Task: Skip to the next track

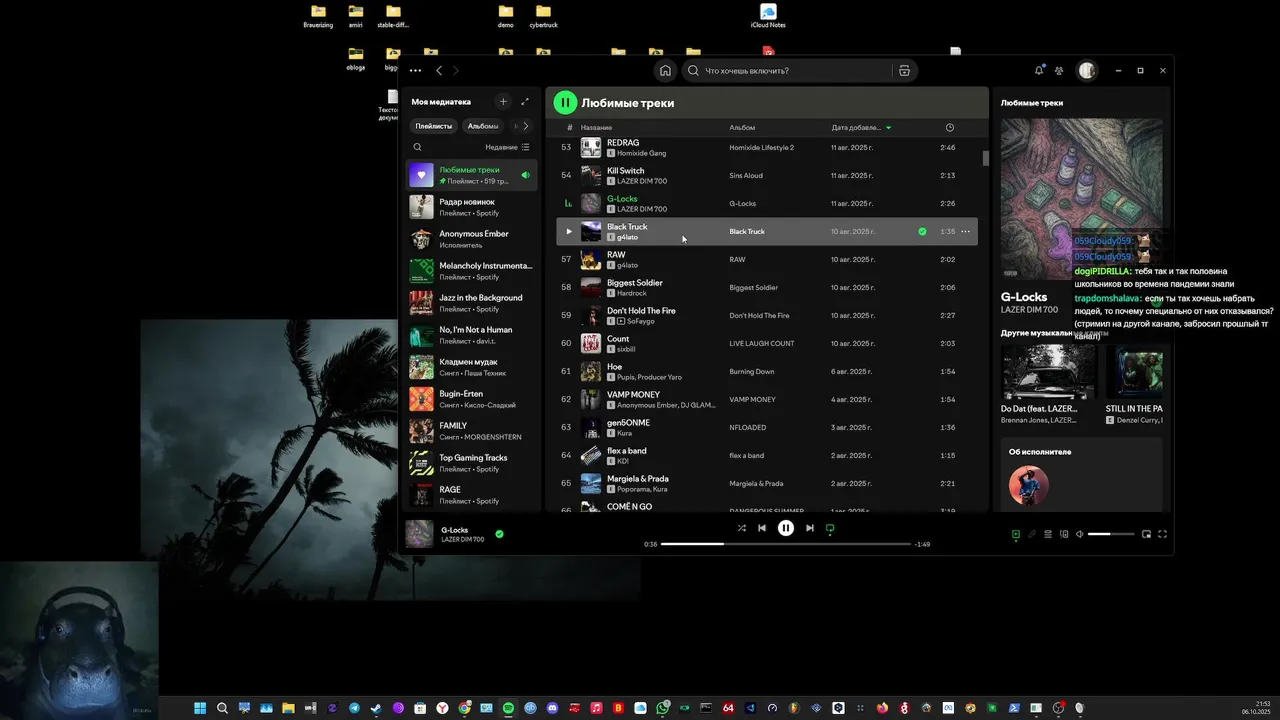Action: [810, 528]
